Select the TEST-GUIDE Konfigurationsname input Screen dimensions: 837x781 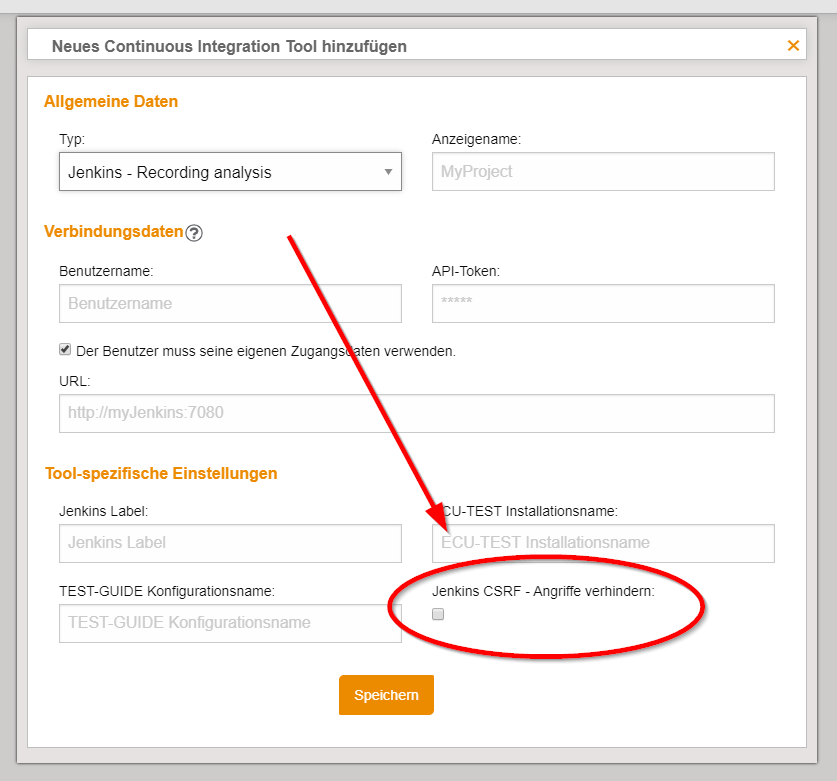tap(230, 623)
